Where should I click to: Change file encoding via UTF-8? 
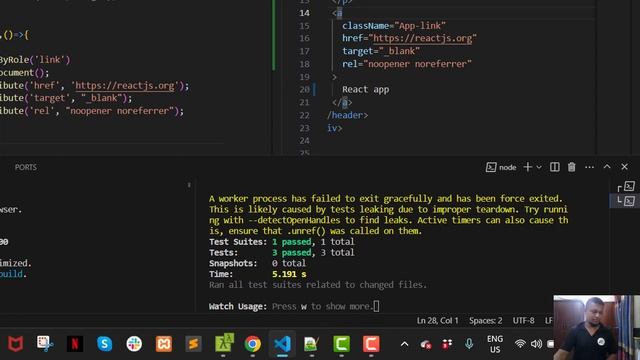pos(523,321)
